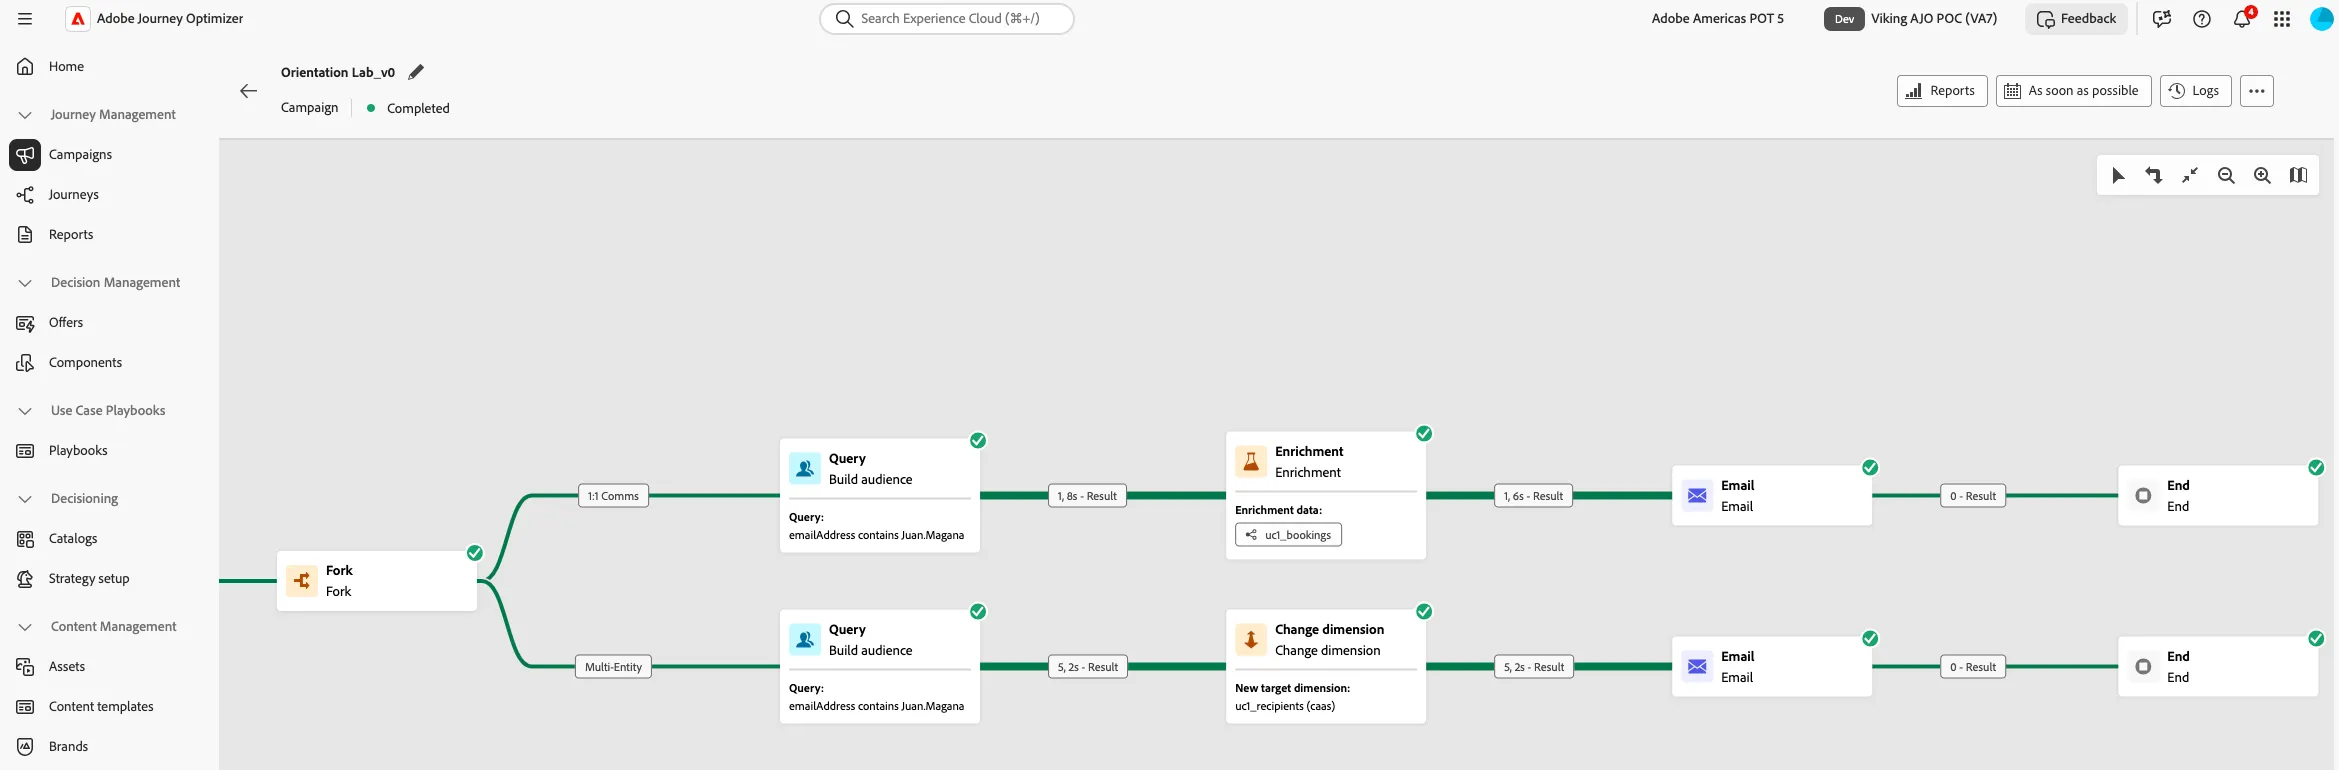The height and width of the screenshot is (770, 2339).
Task: Collapse the Decision Management section
Action: [x=25, y=283]
